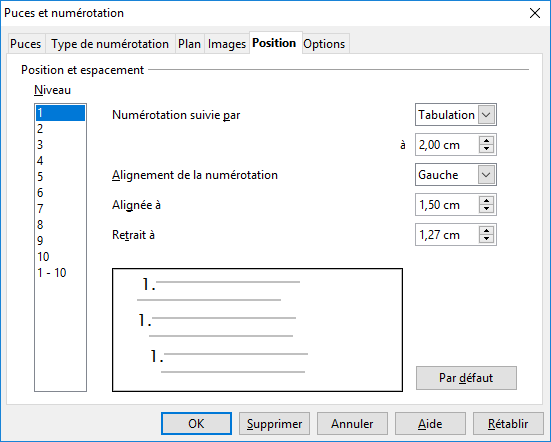The height and width of the screenshot is (442, 551).
Task: Select the 1 - 10 level entry
Action: coord(60,273)
